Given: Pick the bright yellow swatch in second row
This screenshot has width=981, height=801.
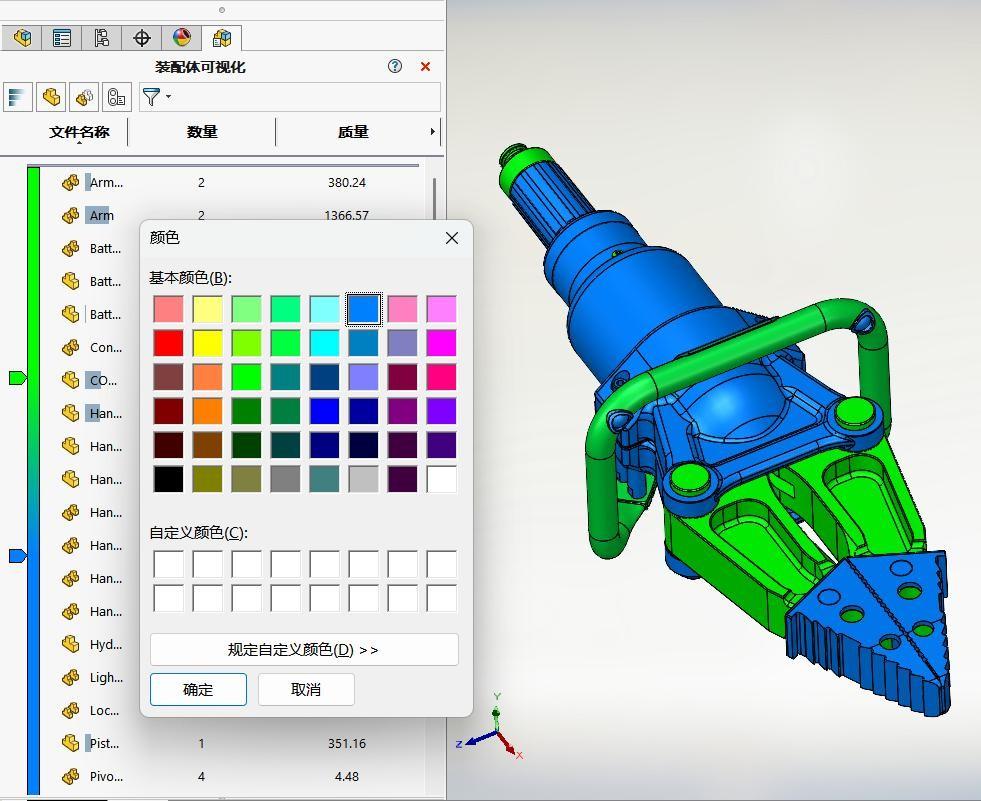Looking at the screenshot, I should [x=207, y=343].
